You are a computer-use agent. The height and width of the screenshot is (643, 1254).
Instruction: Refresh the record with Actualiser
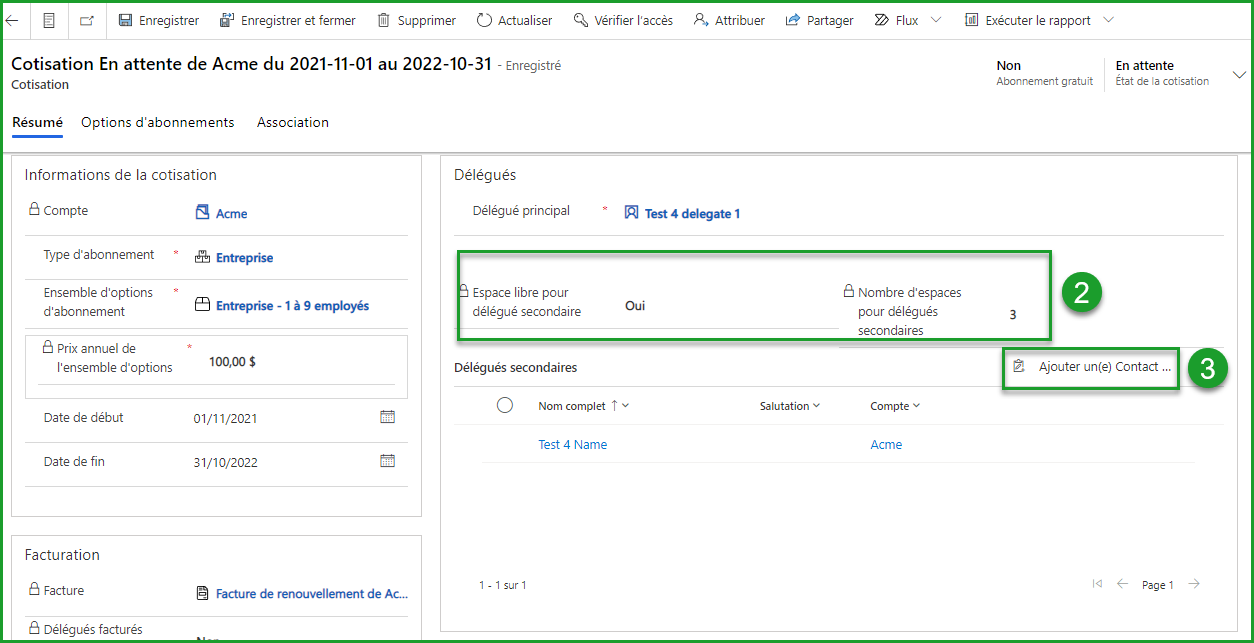click(514, 20)
